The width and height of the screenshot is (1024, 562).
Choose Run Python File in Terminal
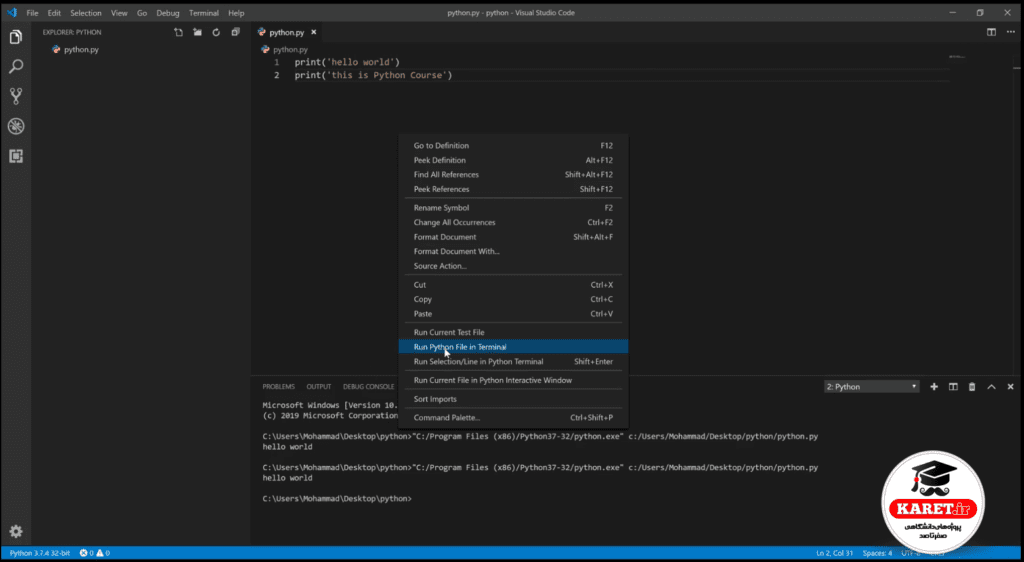pyautogui.click(x=513, y=347)
